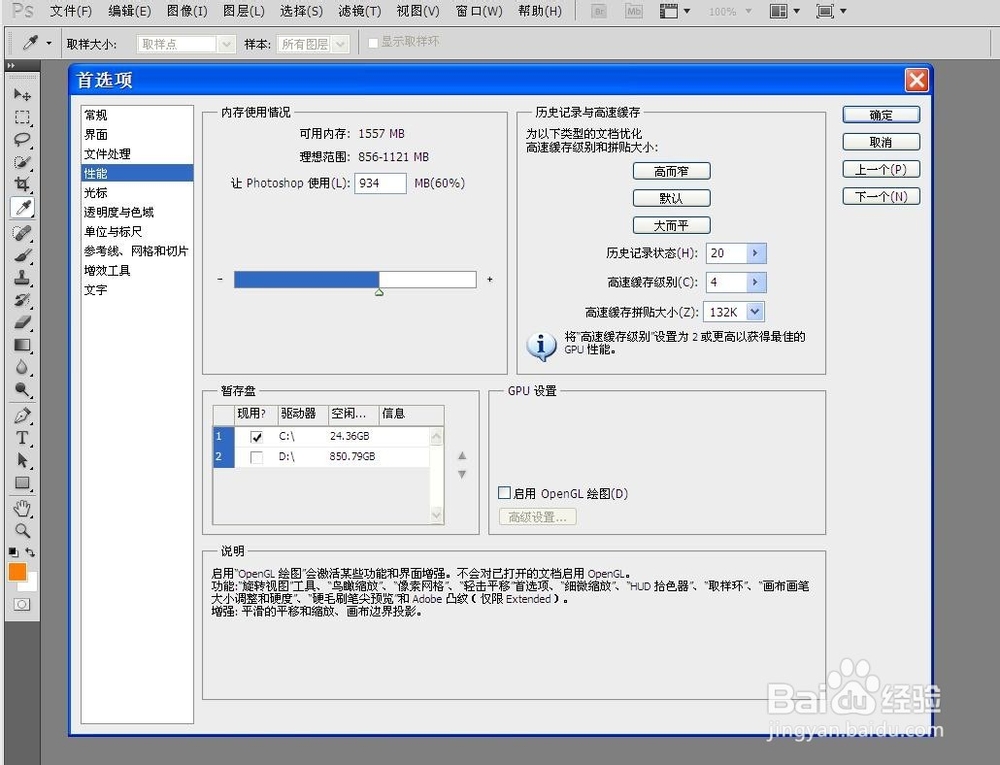Open the 编辑(E) menu

click(129, 11)
